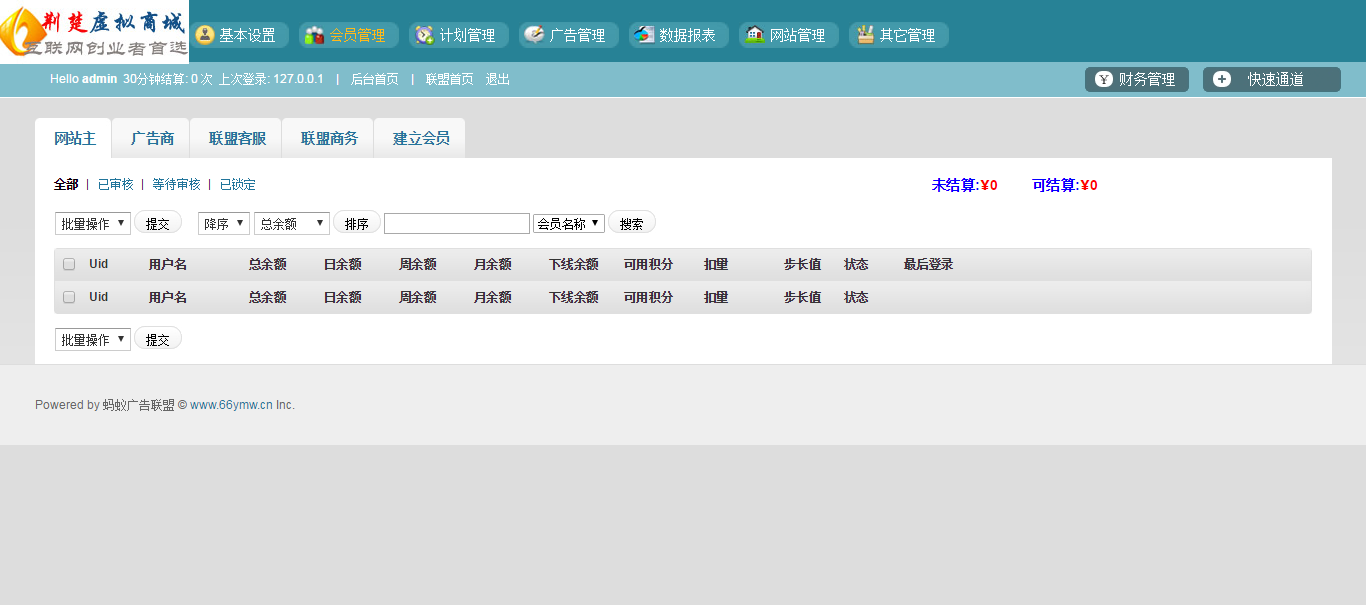Click the 网站管理 house icon
The width and height of the screenshot is (1366, 605).
point(755,35)
